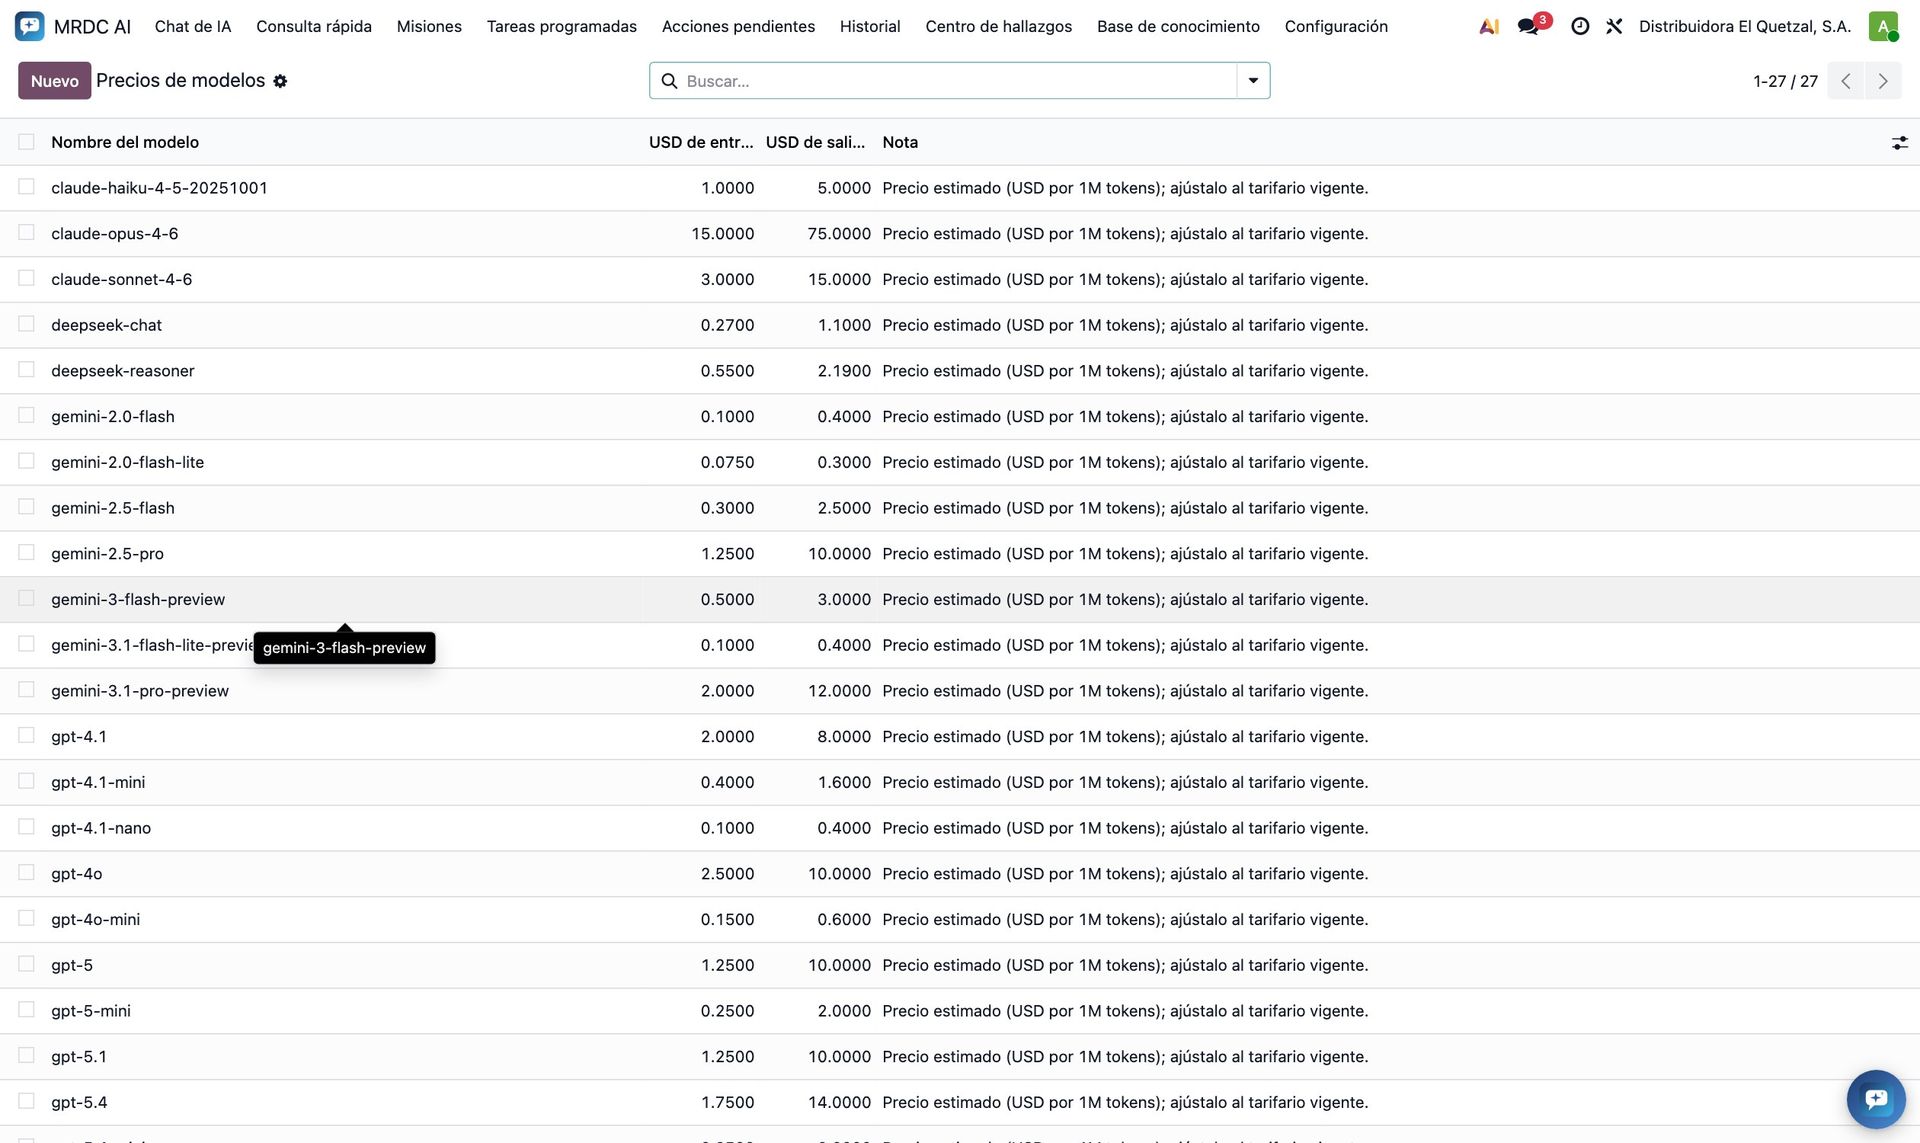Viewport: 1920px width, 1143px height.
Task: Go to the next page arrow
Action: [x=1883, y=81]
